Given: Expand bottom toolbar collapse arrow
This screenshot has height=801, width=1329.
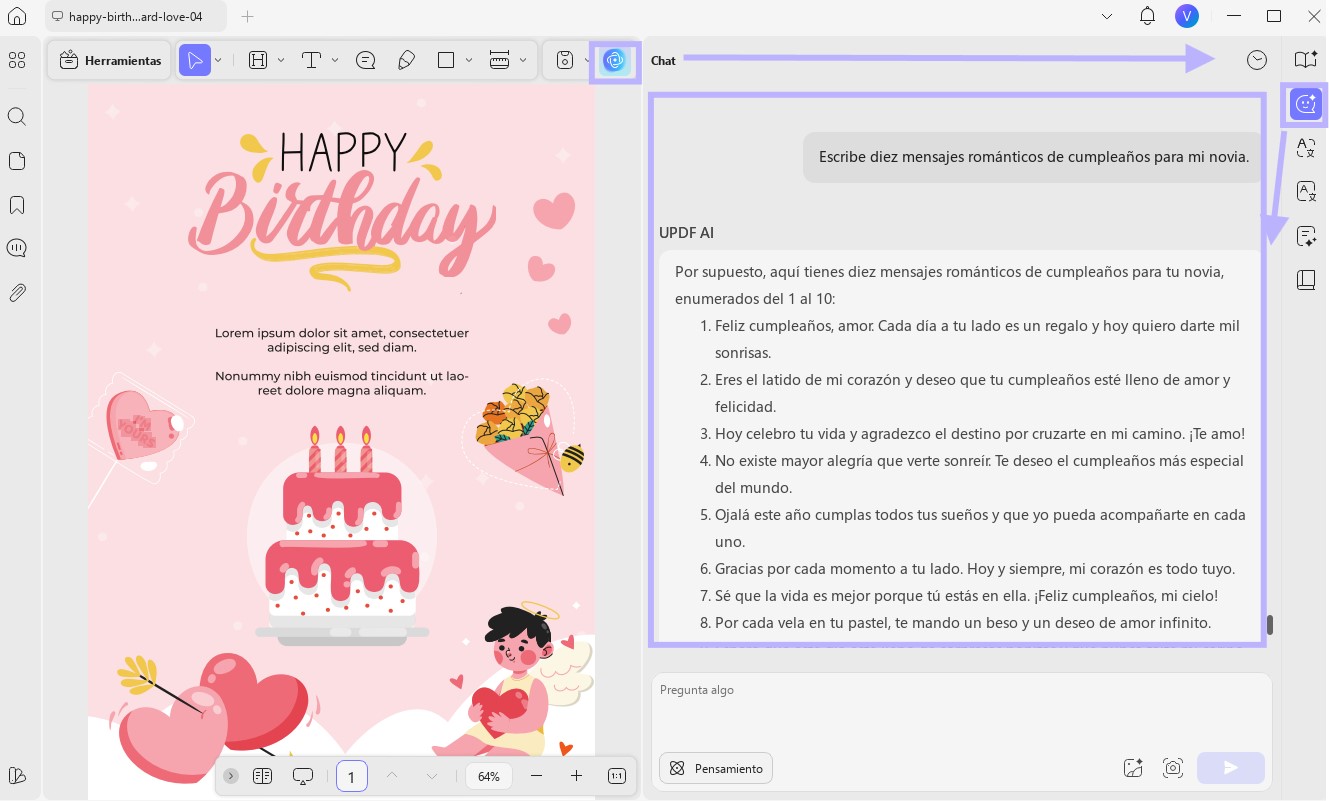Looking at the screenshot, I should click(x=231, y=776).
